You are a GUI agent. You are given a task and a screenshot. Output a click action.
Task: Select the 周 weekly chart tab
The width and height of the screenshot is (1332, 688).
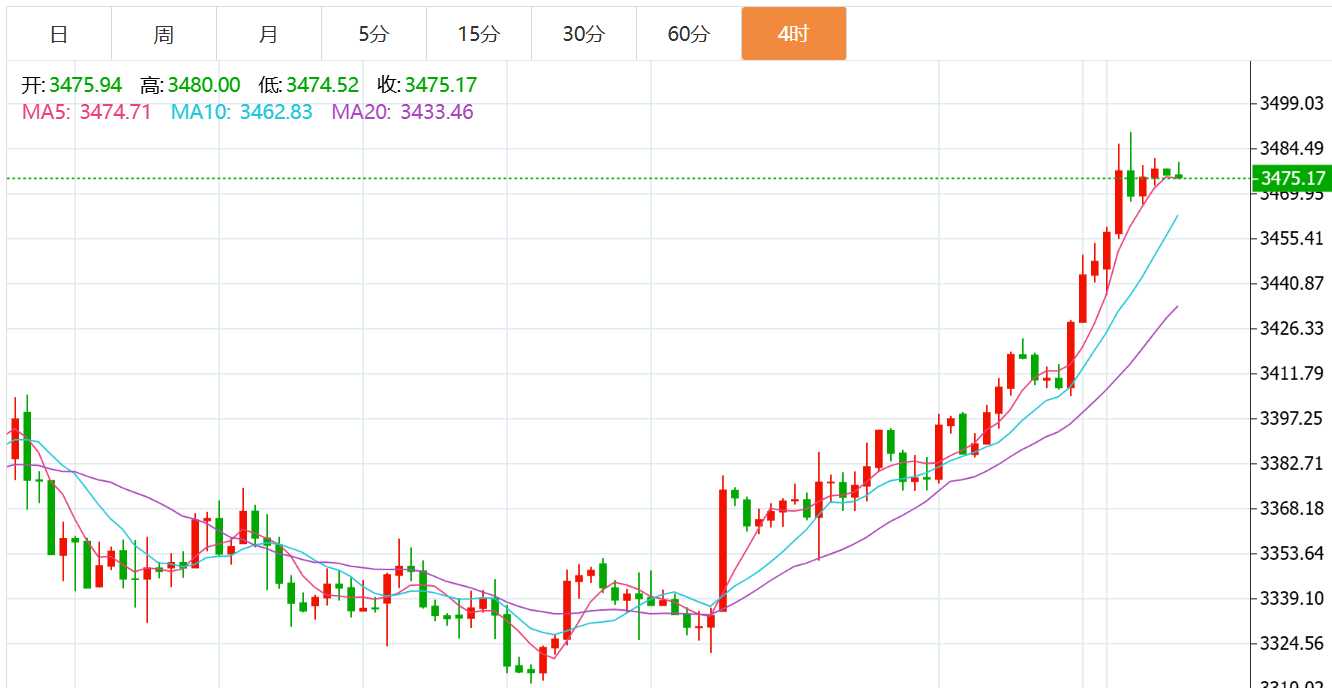pos(164,34)
